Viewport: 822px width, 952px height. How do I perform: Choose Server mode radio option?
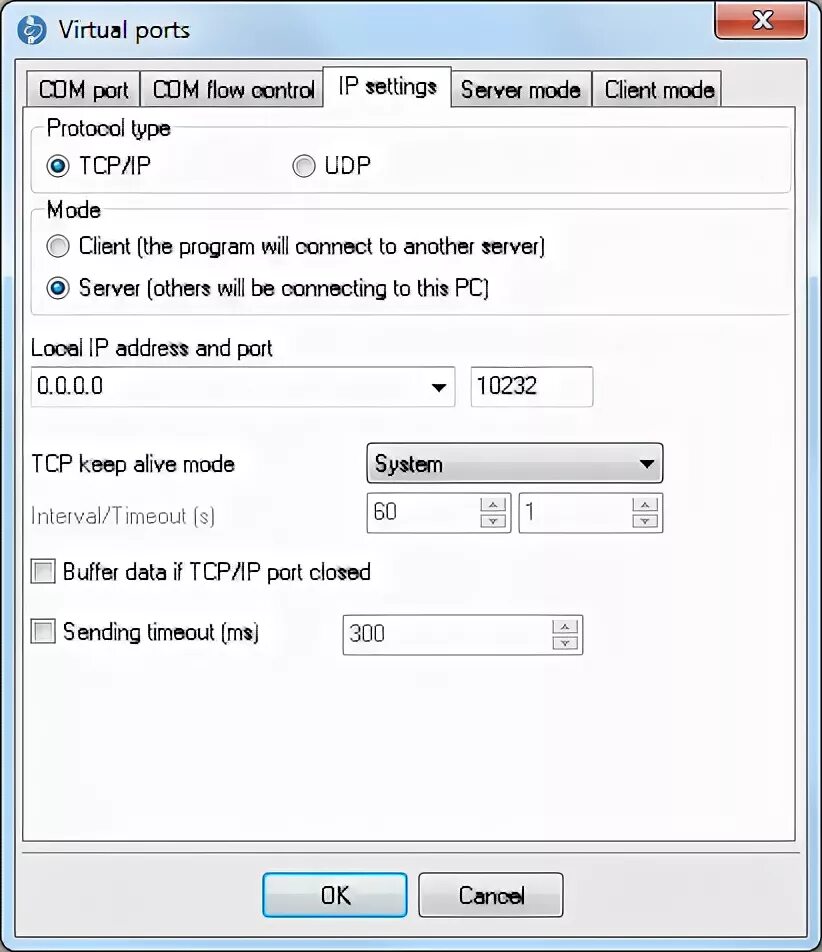coord(58,288)
